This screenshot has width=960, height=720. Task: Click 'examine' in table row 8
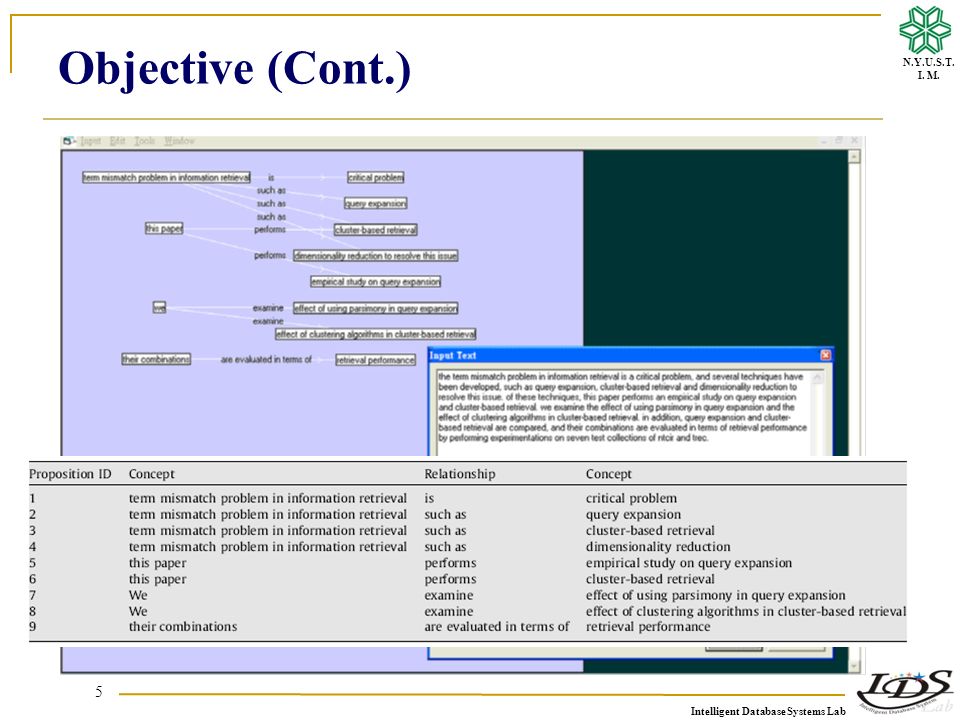(449, 611)
